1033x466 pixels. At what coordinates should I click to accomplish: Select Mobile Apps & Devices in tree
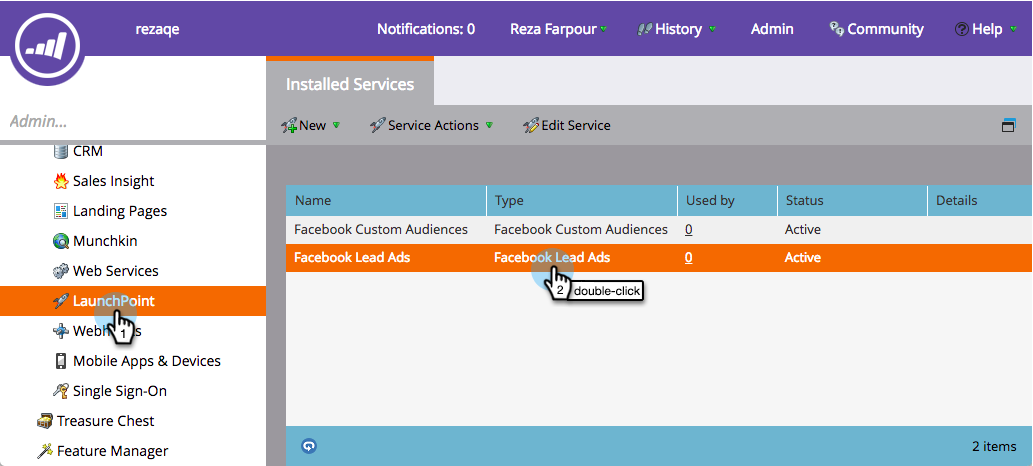coord(147,361)
